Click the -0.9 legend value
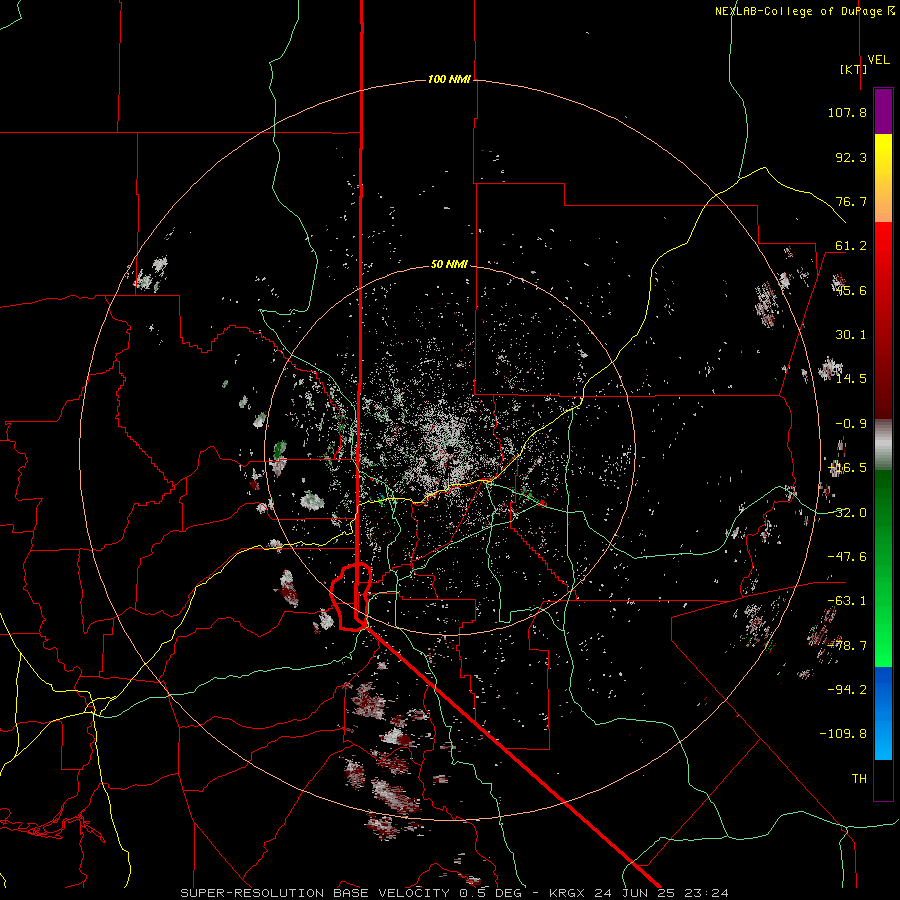Screen dimensions: 900x900 coord(851,424)
